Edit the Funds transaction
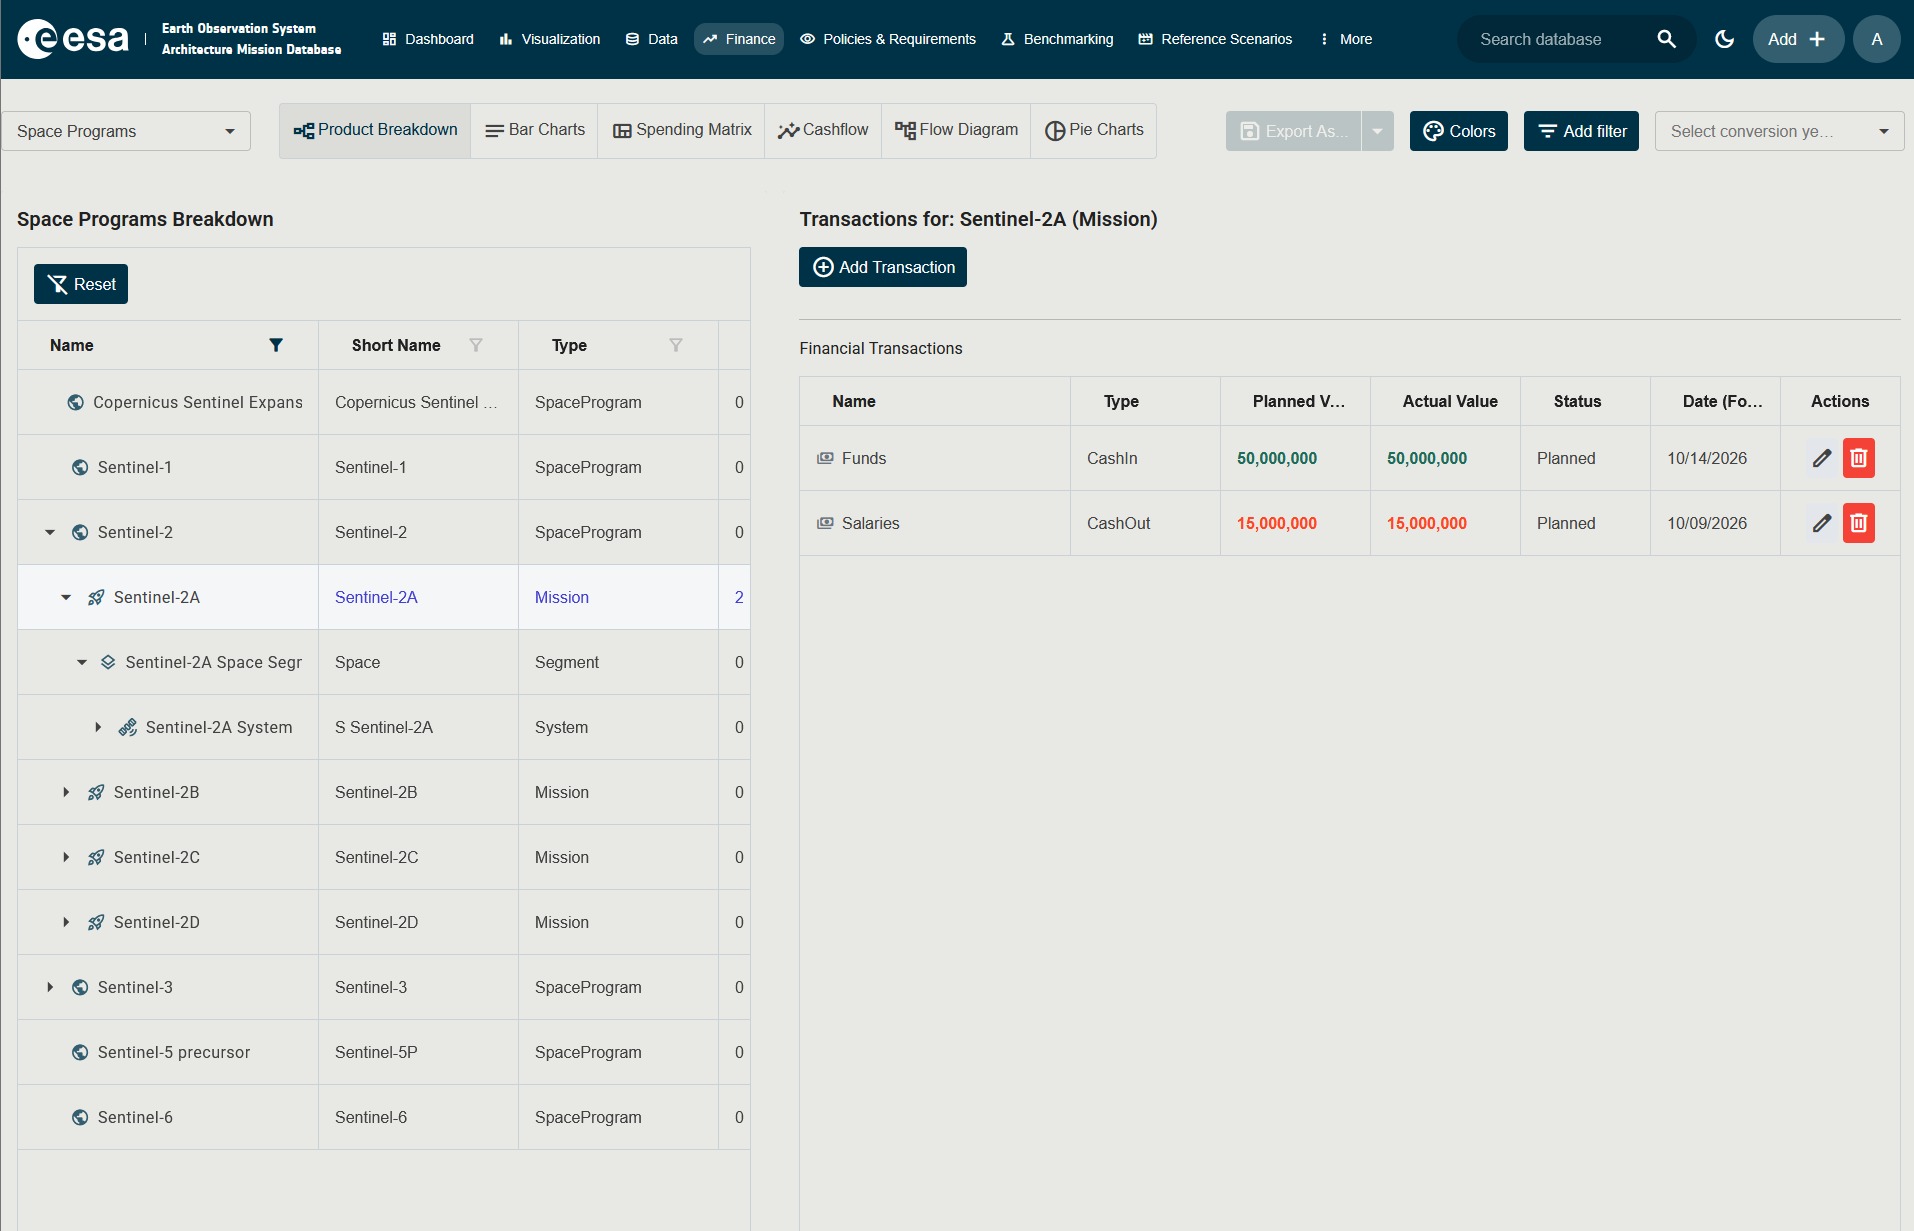Screen dimensions: 1914x1231 pos(1822,458)
